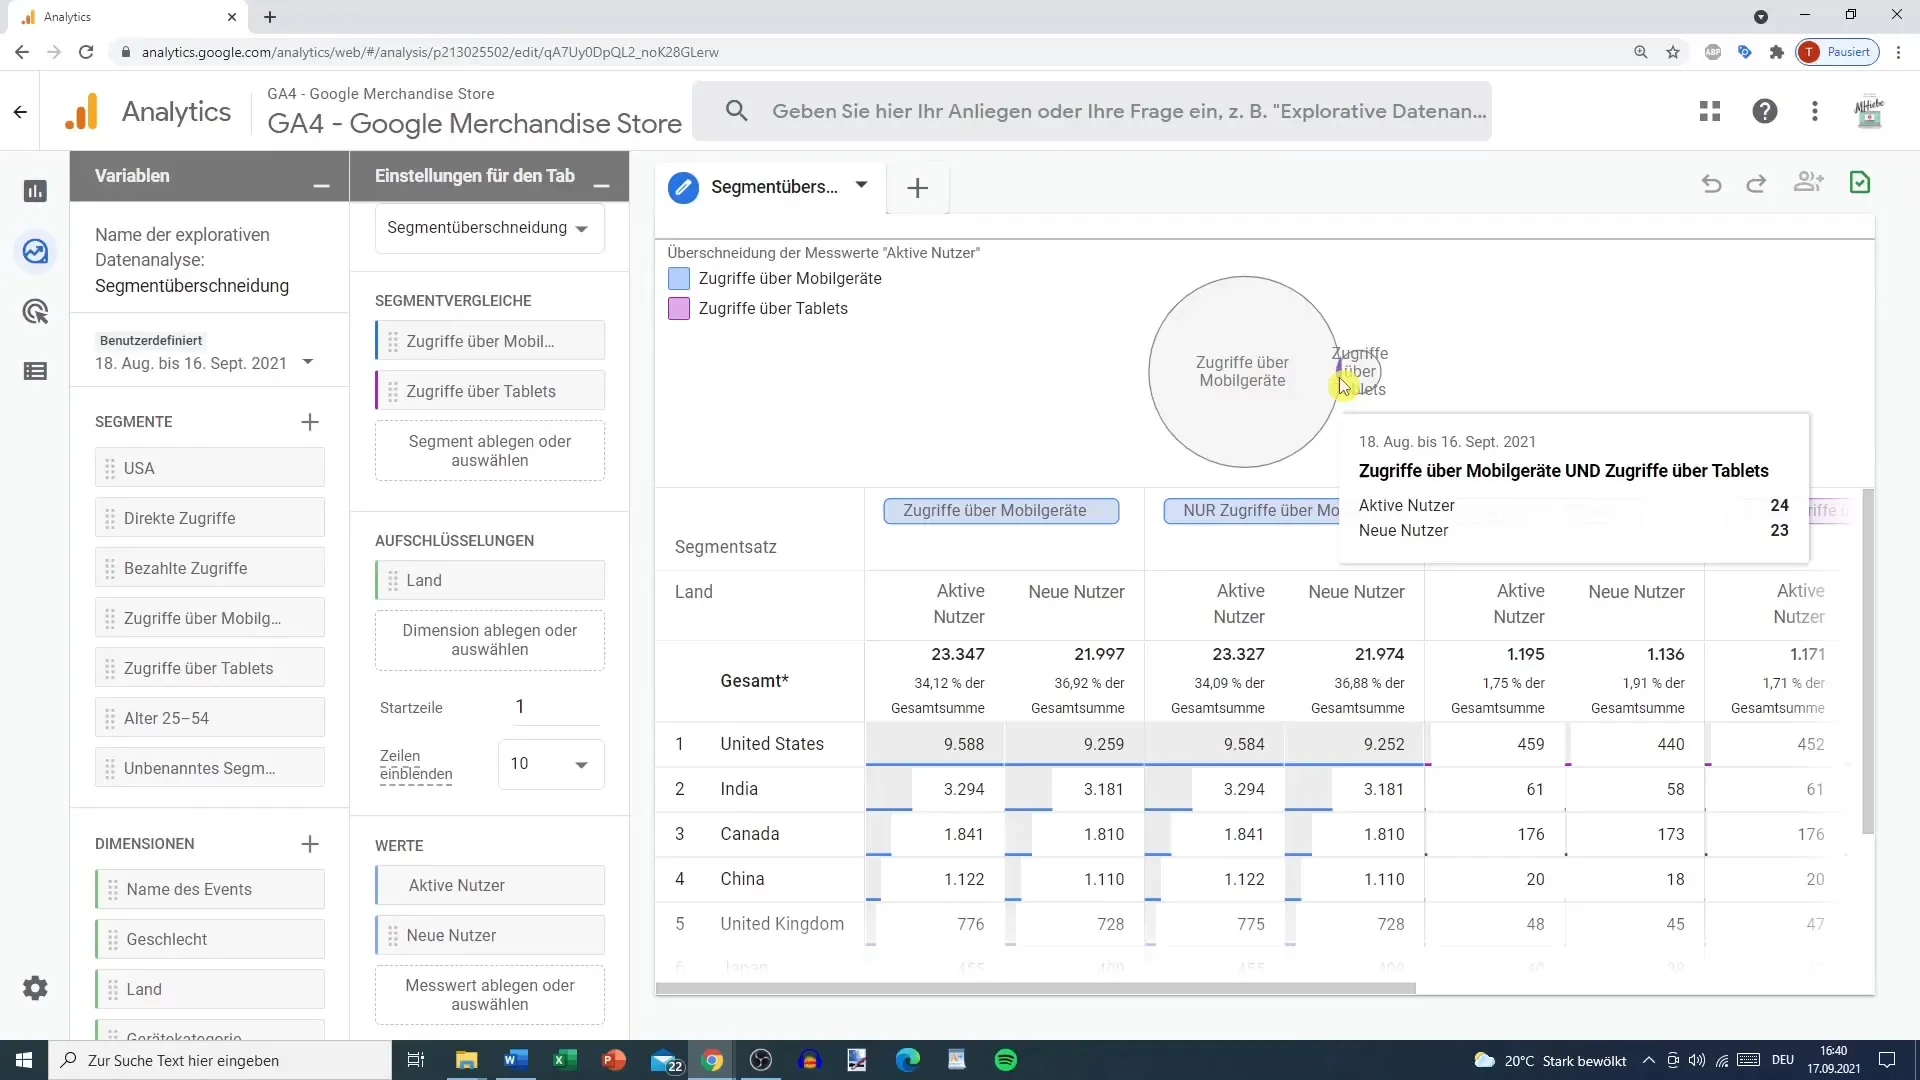
Task: Open the Advertising icon in left sidebar
Action: pos(35,311)
